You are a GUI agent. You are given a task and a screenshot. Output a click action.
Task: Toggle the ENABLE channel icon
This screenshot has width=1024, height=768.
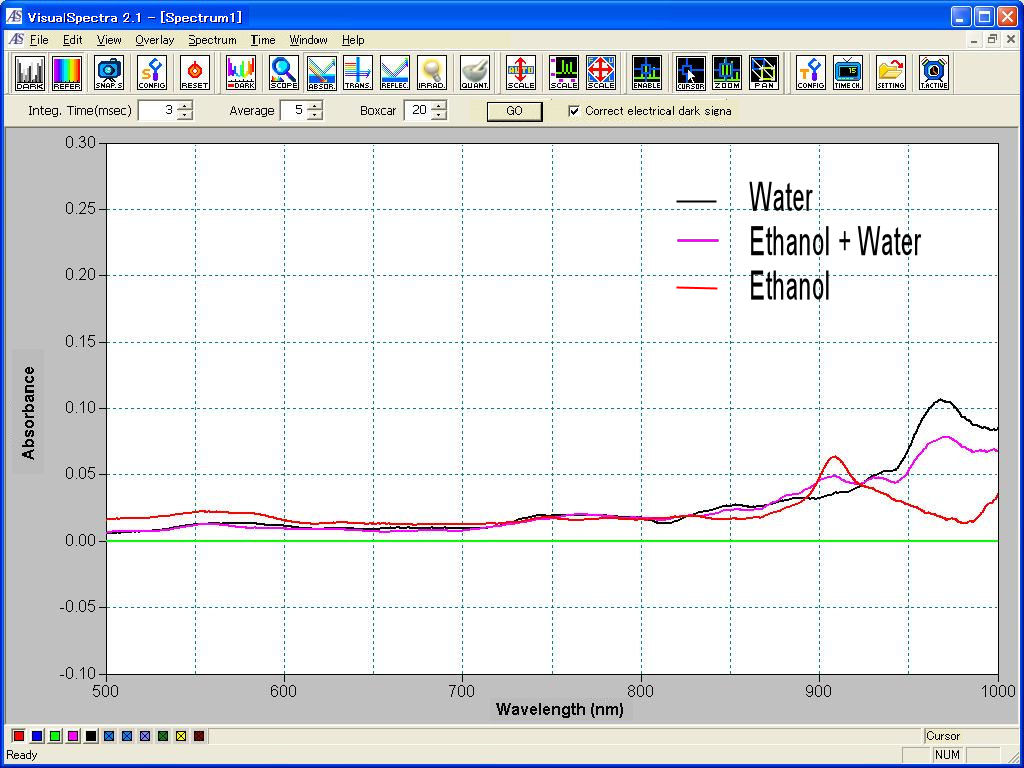tap(646, 73)
